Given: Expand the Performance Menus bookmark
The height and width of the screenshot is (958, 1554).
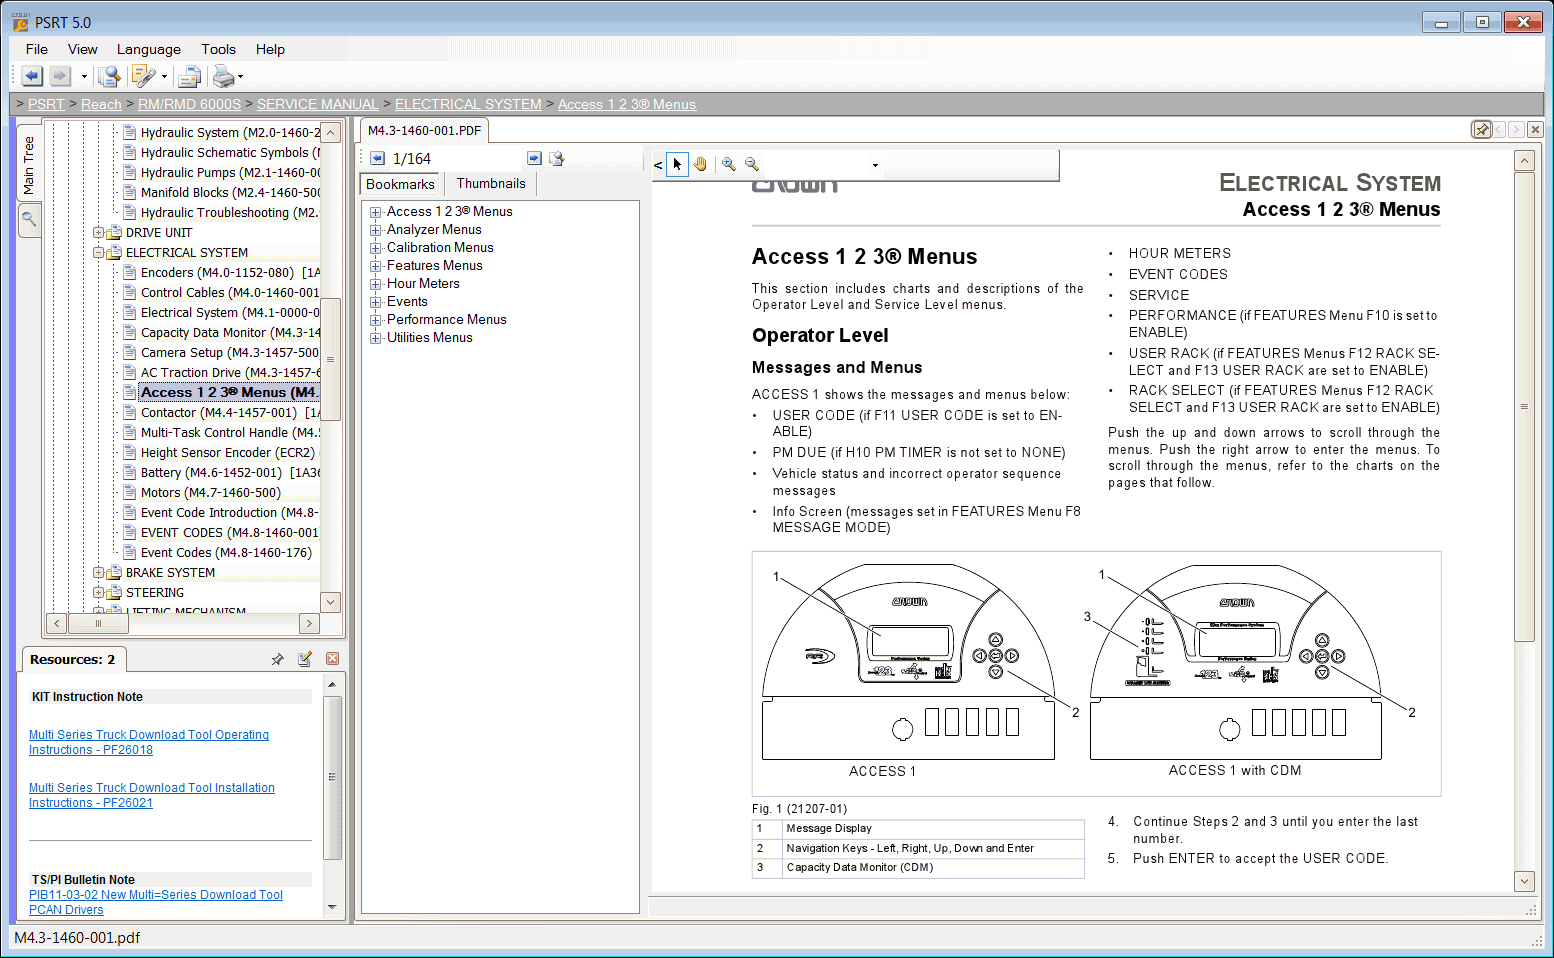Looking at the screenshot, I should pos(376,320).
